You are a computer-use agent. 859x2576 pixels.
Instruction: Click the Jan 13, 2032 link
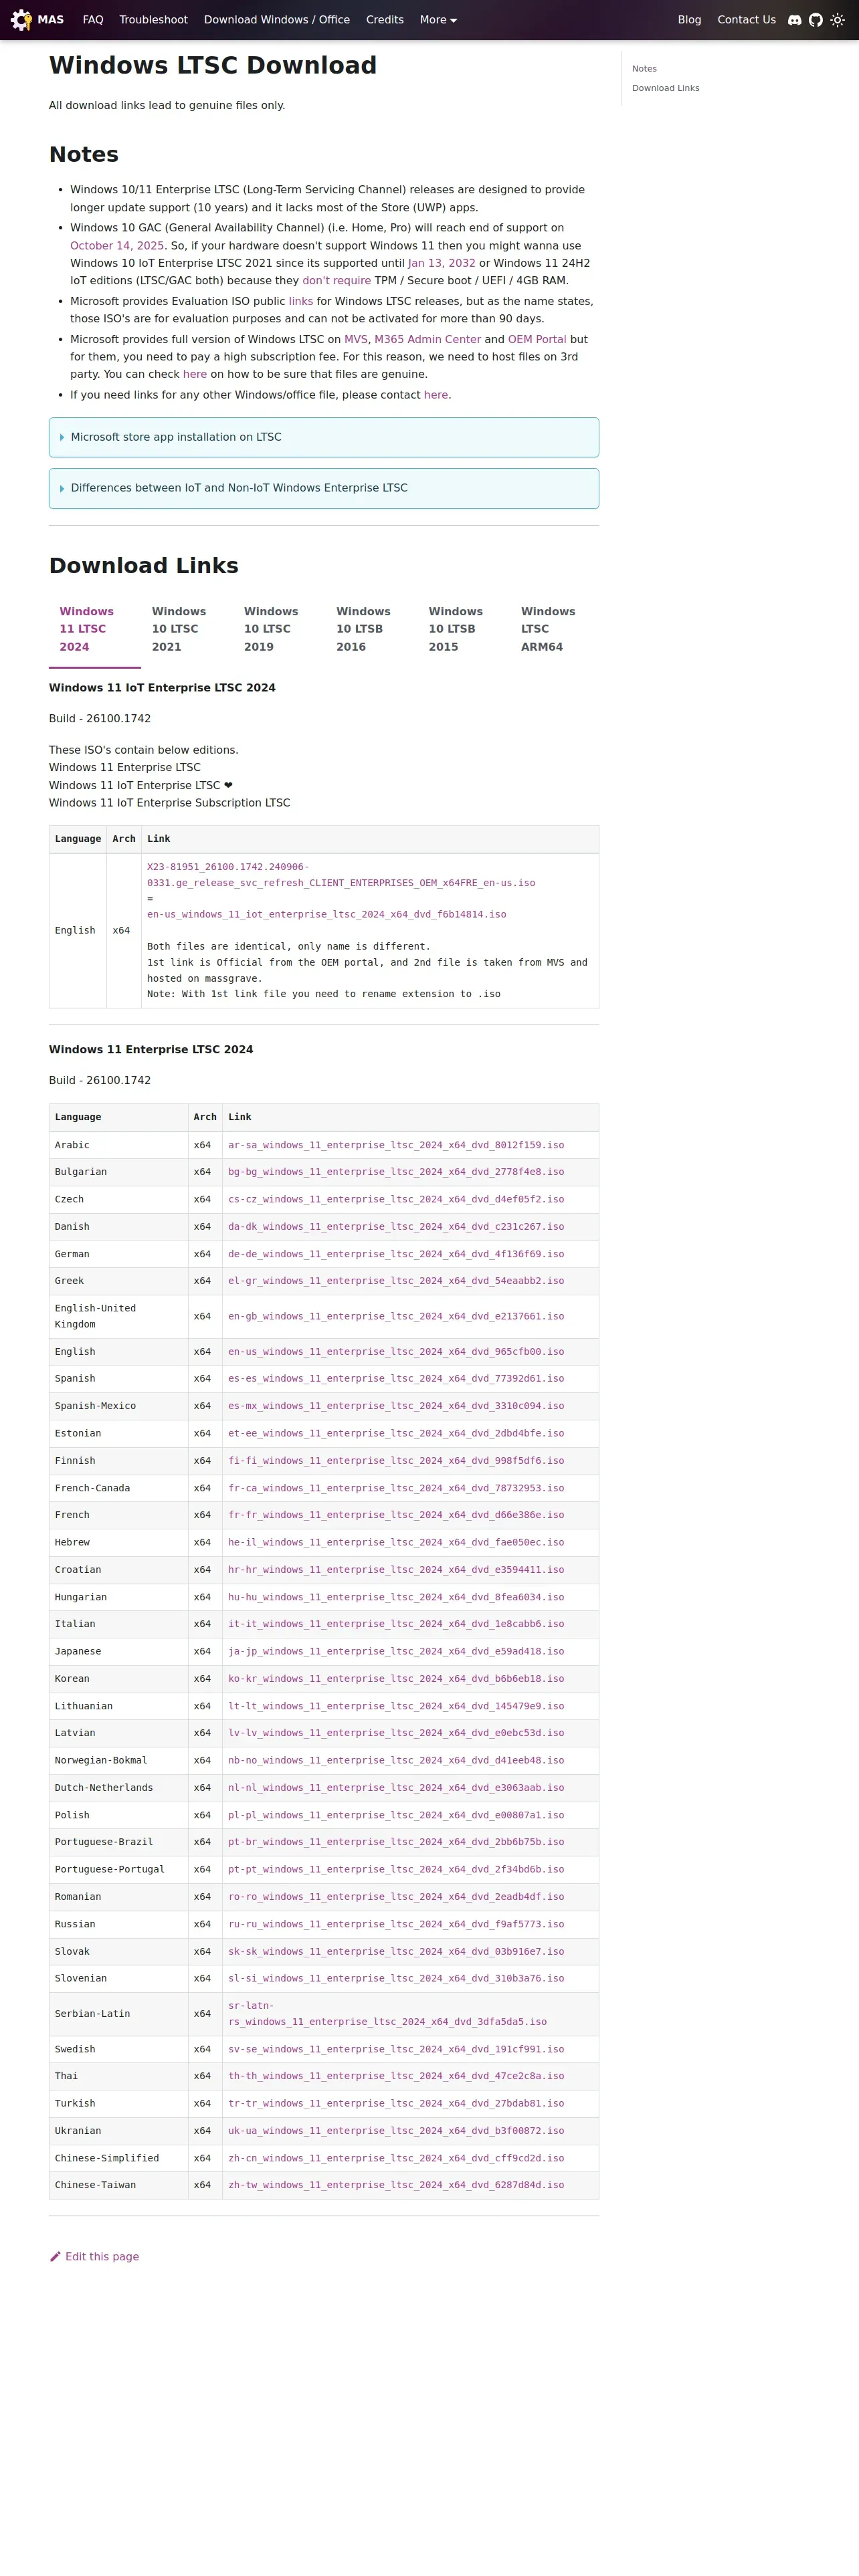coord(441,263)
